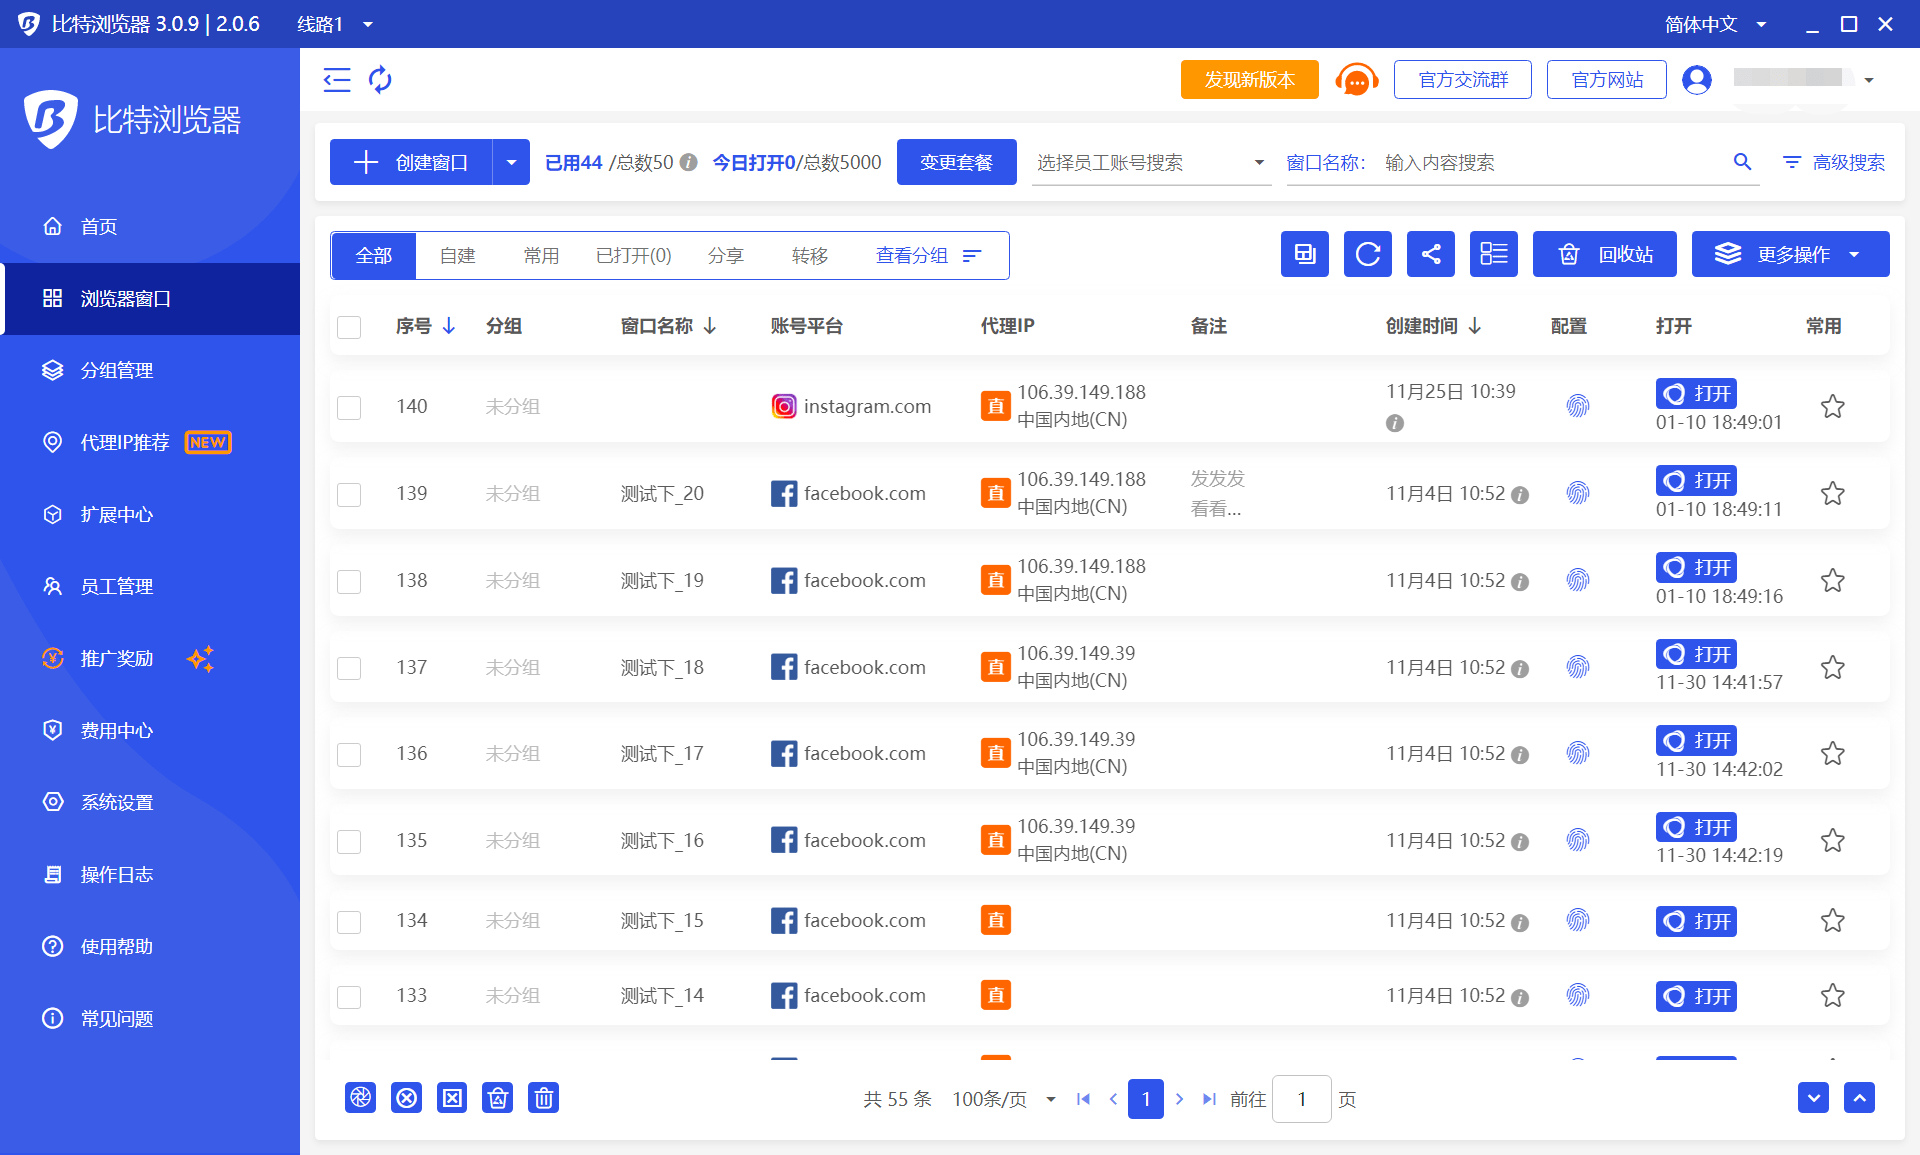Click the 窗口名称 search input field
The image size is (1920, 1155).
pyautogui.click(x=1550, y=162)
